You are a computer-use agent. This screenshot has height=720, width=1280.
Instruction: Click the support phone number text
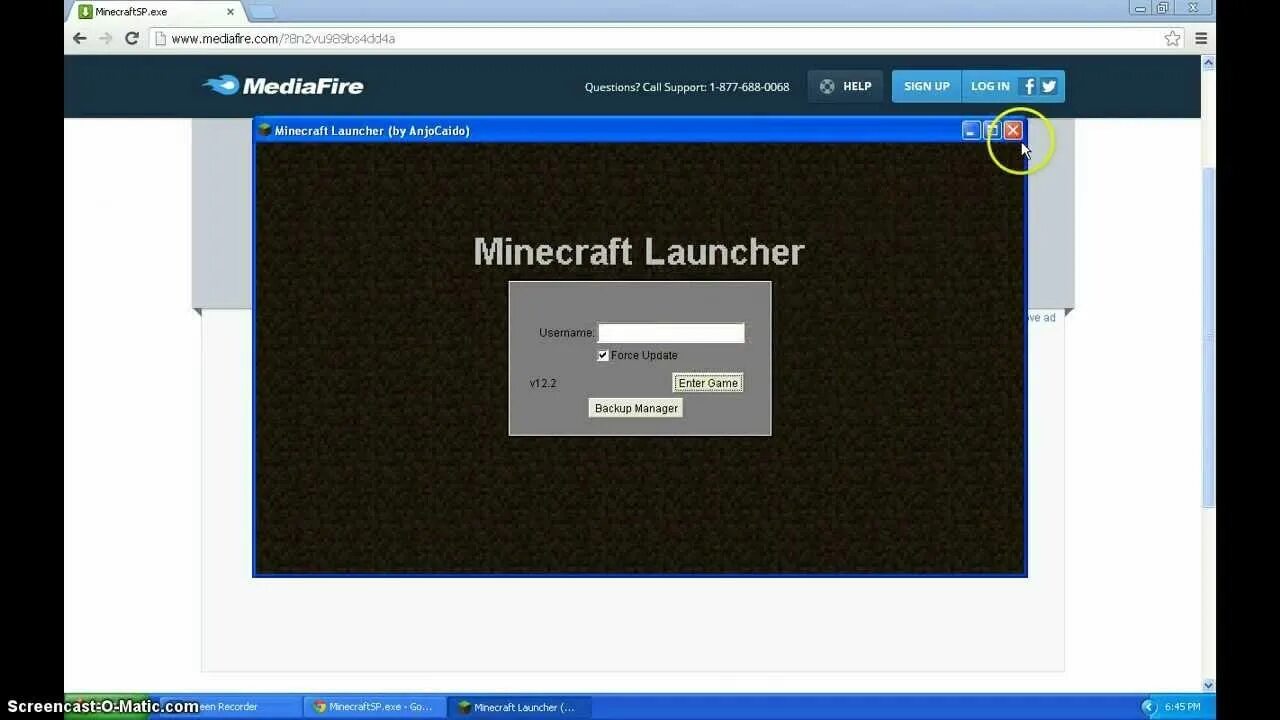pos(749,87)
